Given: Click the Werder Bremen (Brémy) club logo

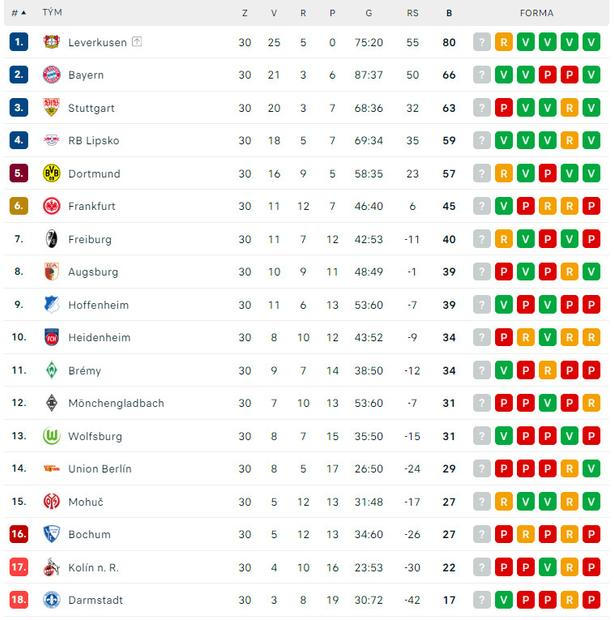Looking at the screenshot, I should (52, 370).
